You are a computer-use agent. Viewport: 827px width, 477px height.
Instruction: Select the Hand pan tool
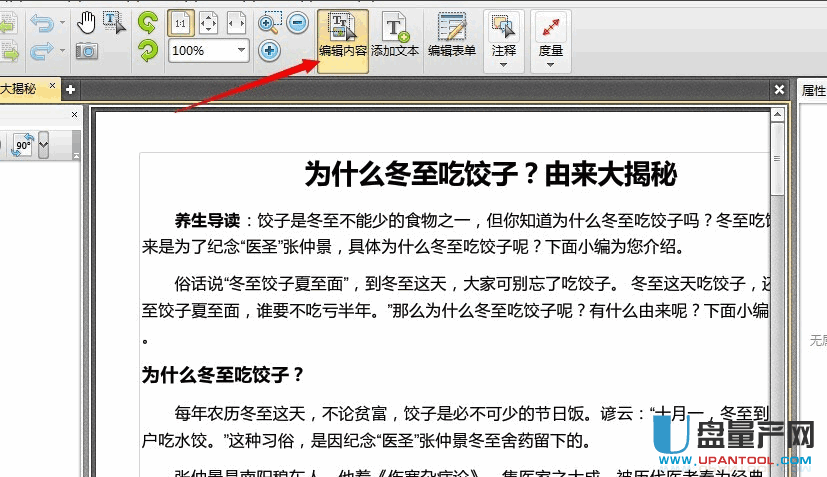(x=87, y=22)
